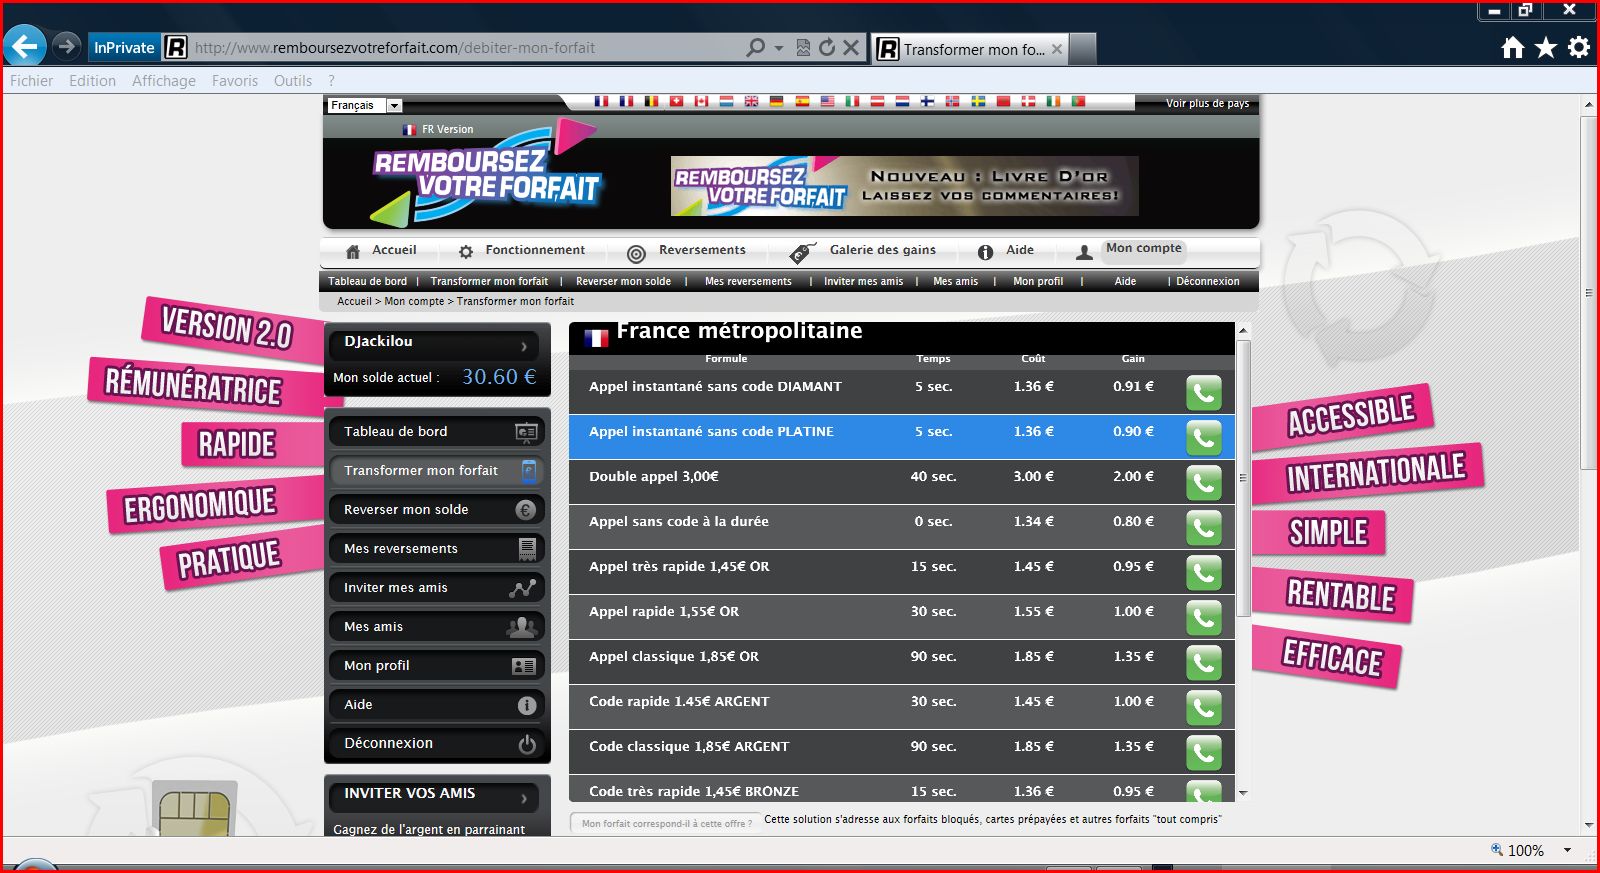The width and height of the screenshot is (1600, 873).
Task: Click the browser Forward arrow button
Action: [66, 46]
